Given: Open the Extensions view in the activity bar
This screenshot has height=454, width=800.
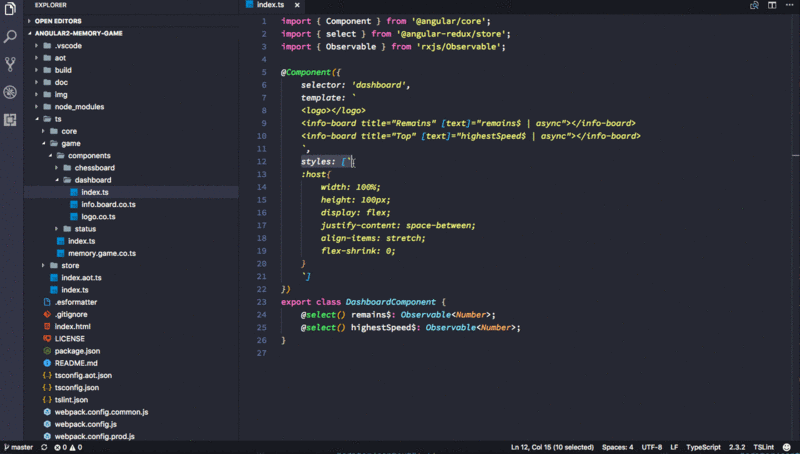Looking at the screenshot, I should pyautogui.click(x=10, y=120).
